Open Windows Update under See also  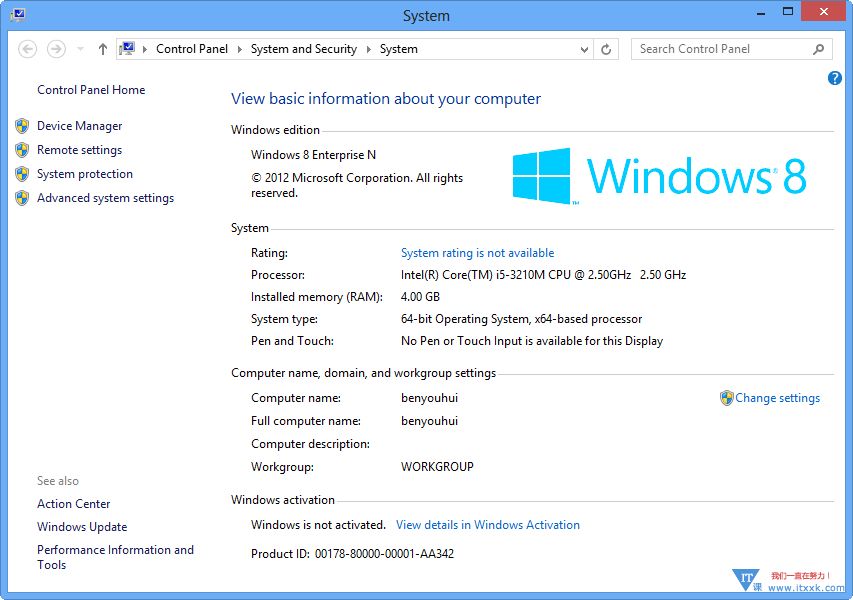pyautogui.click(x=82, y=527)
